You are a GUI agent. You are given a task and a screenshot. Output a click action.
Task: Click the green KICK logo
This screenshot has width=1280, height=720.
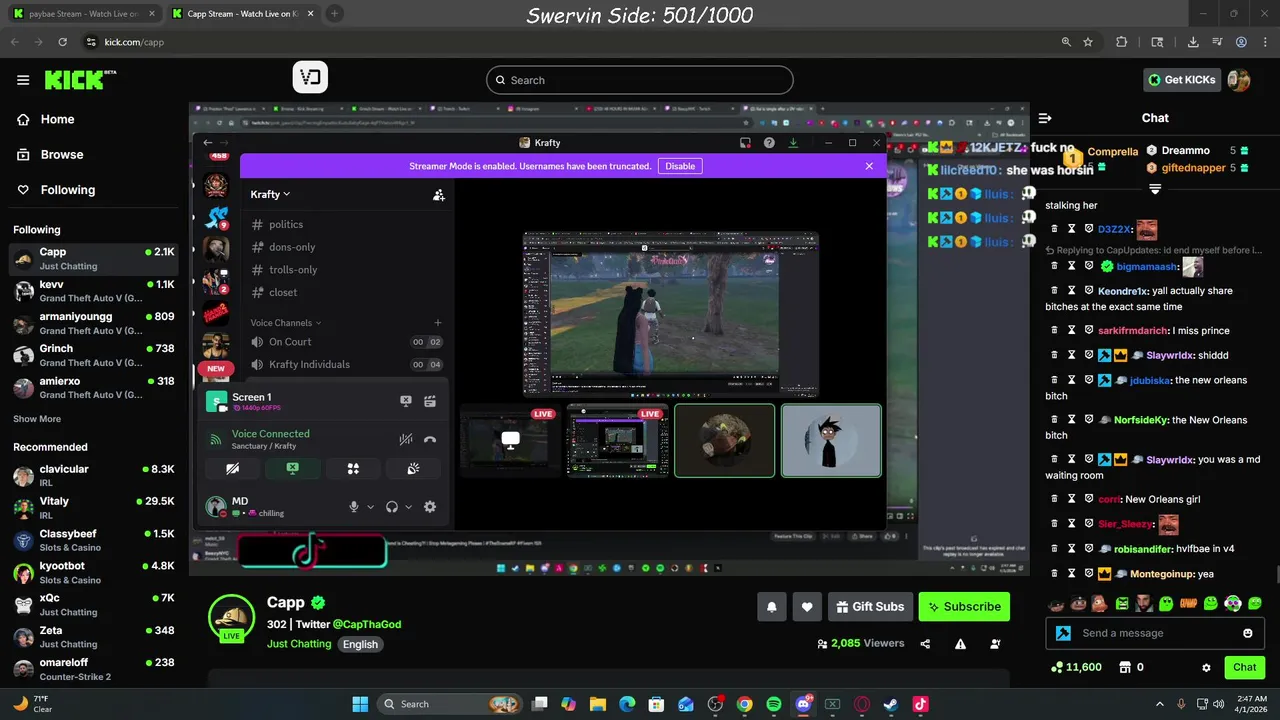click(x=79, y=79)
